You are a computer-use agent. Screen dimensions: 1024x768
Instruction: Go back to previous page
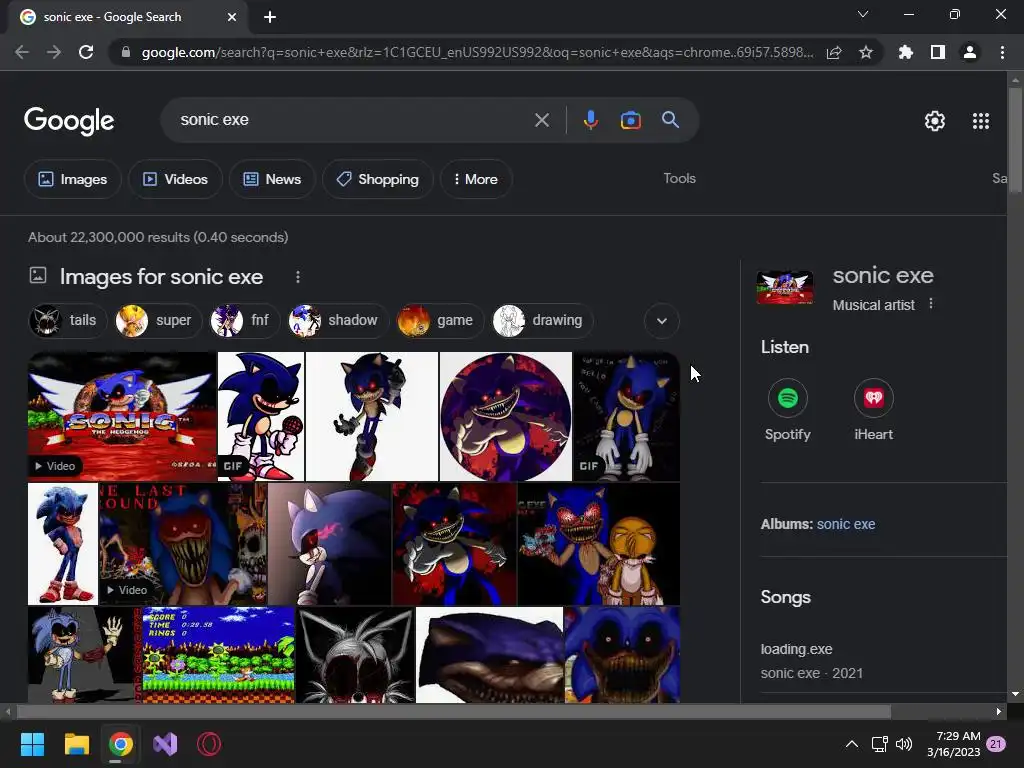[22, 52]
